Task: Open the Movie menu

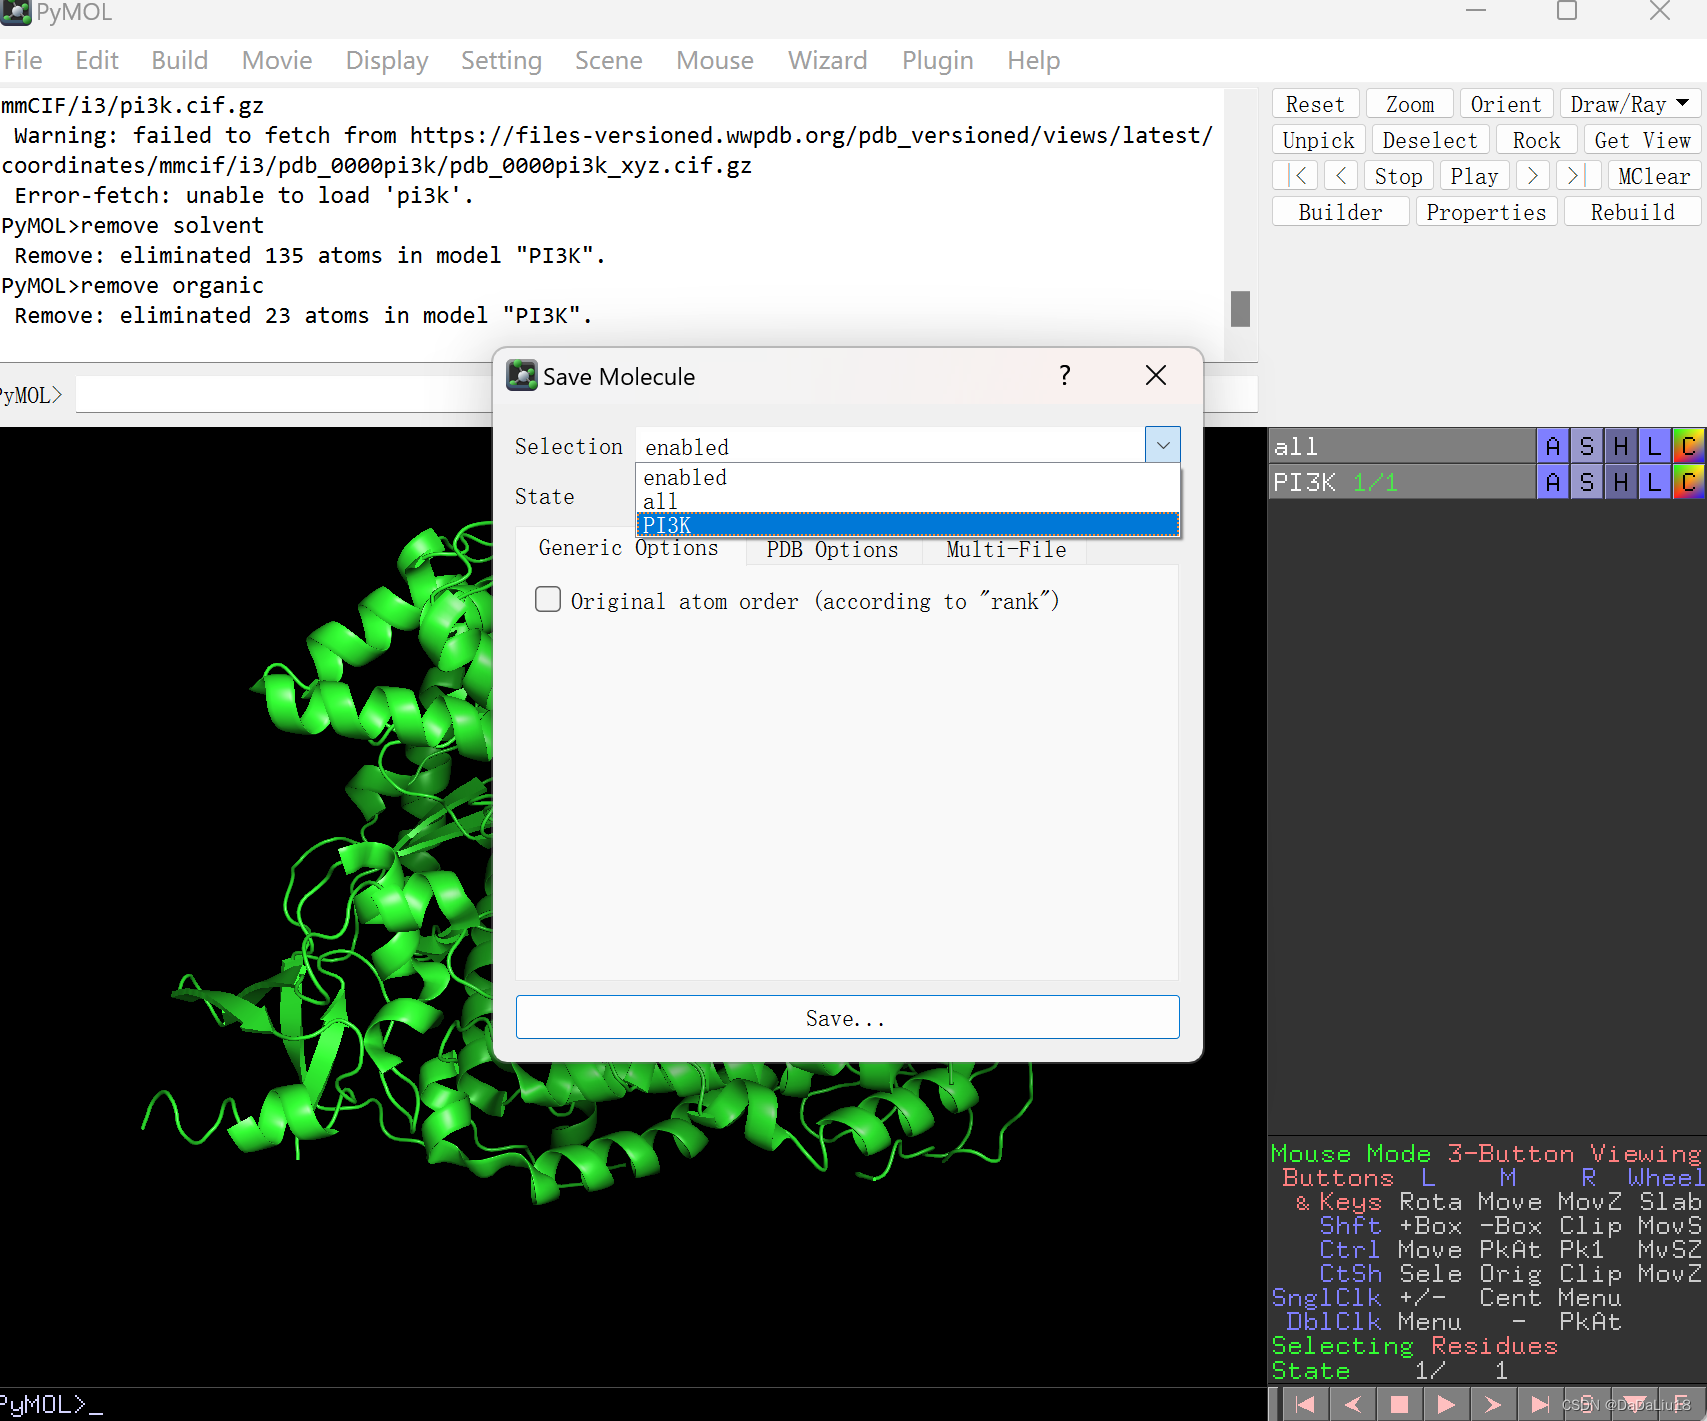Action: click(x=277, y=60)
